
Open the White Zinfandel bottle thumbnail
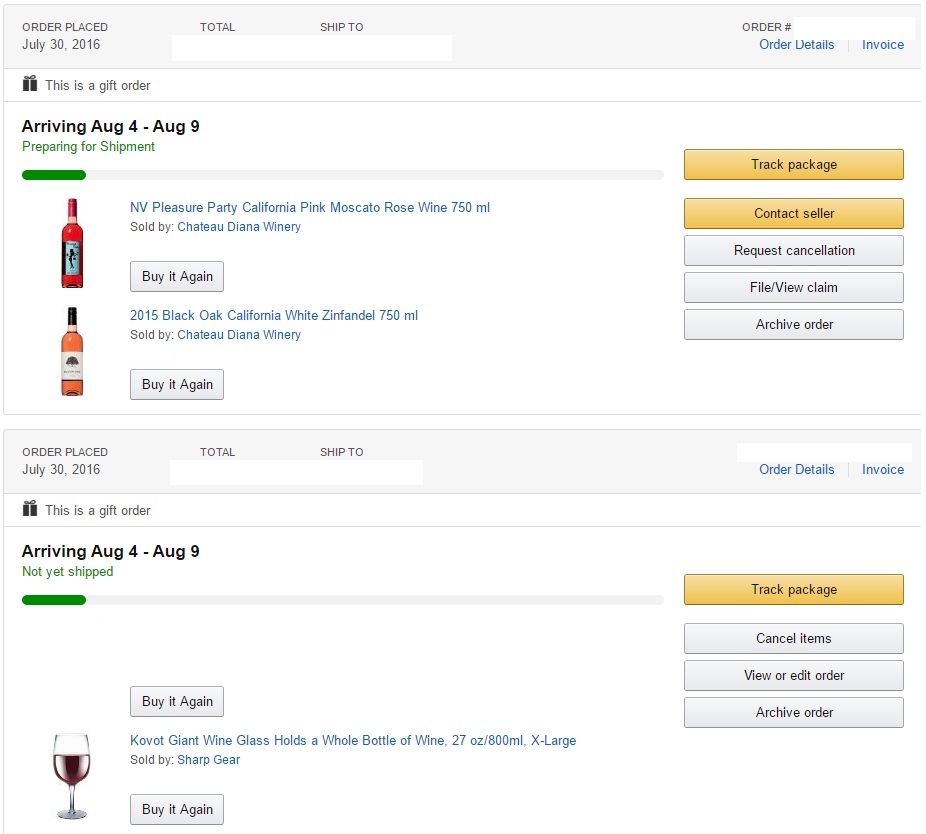(x=71, y=351)
